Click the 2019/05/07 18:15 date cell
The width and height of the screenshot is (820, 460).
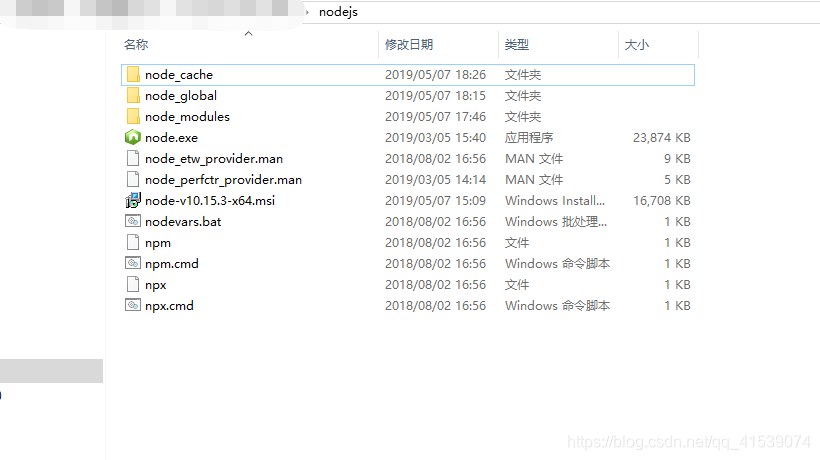tap(436, 96)
